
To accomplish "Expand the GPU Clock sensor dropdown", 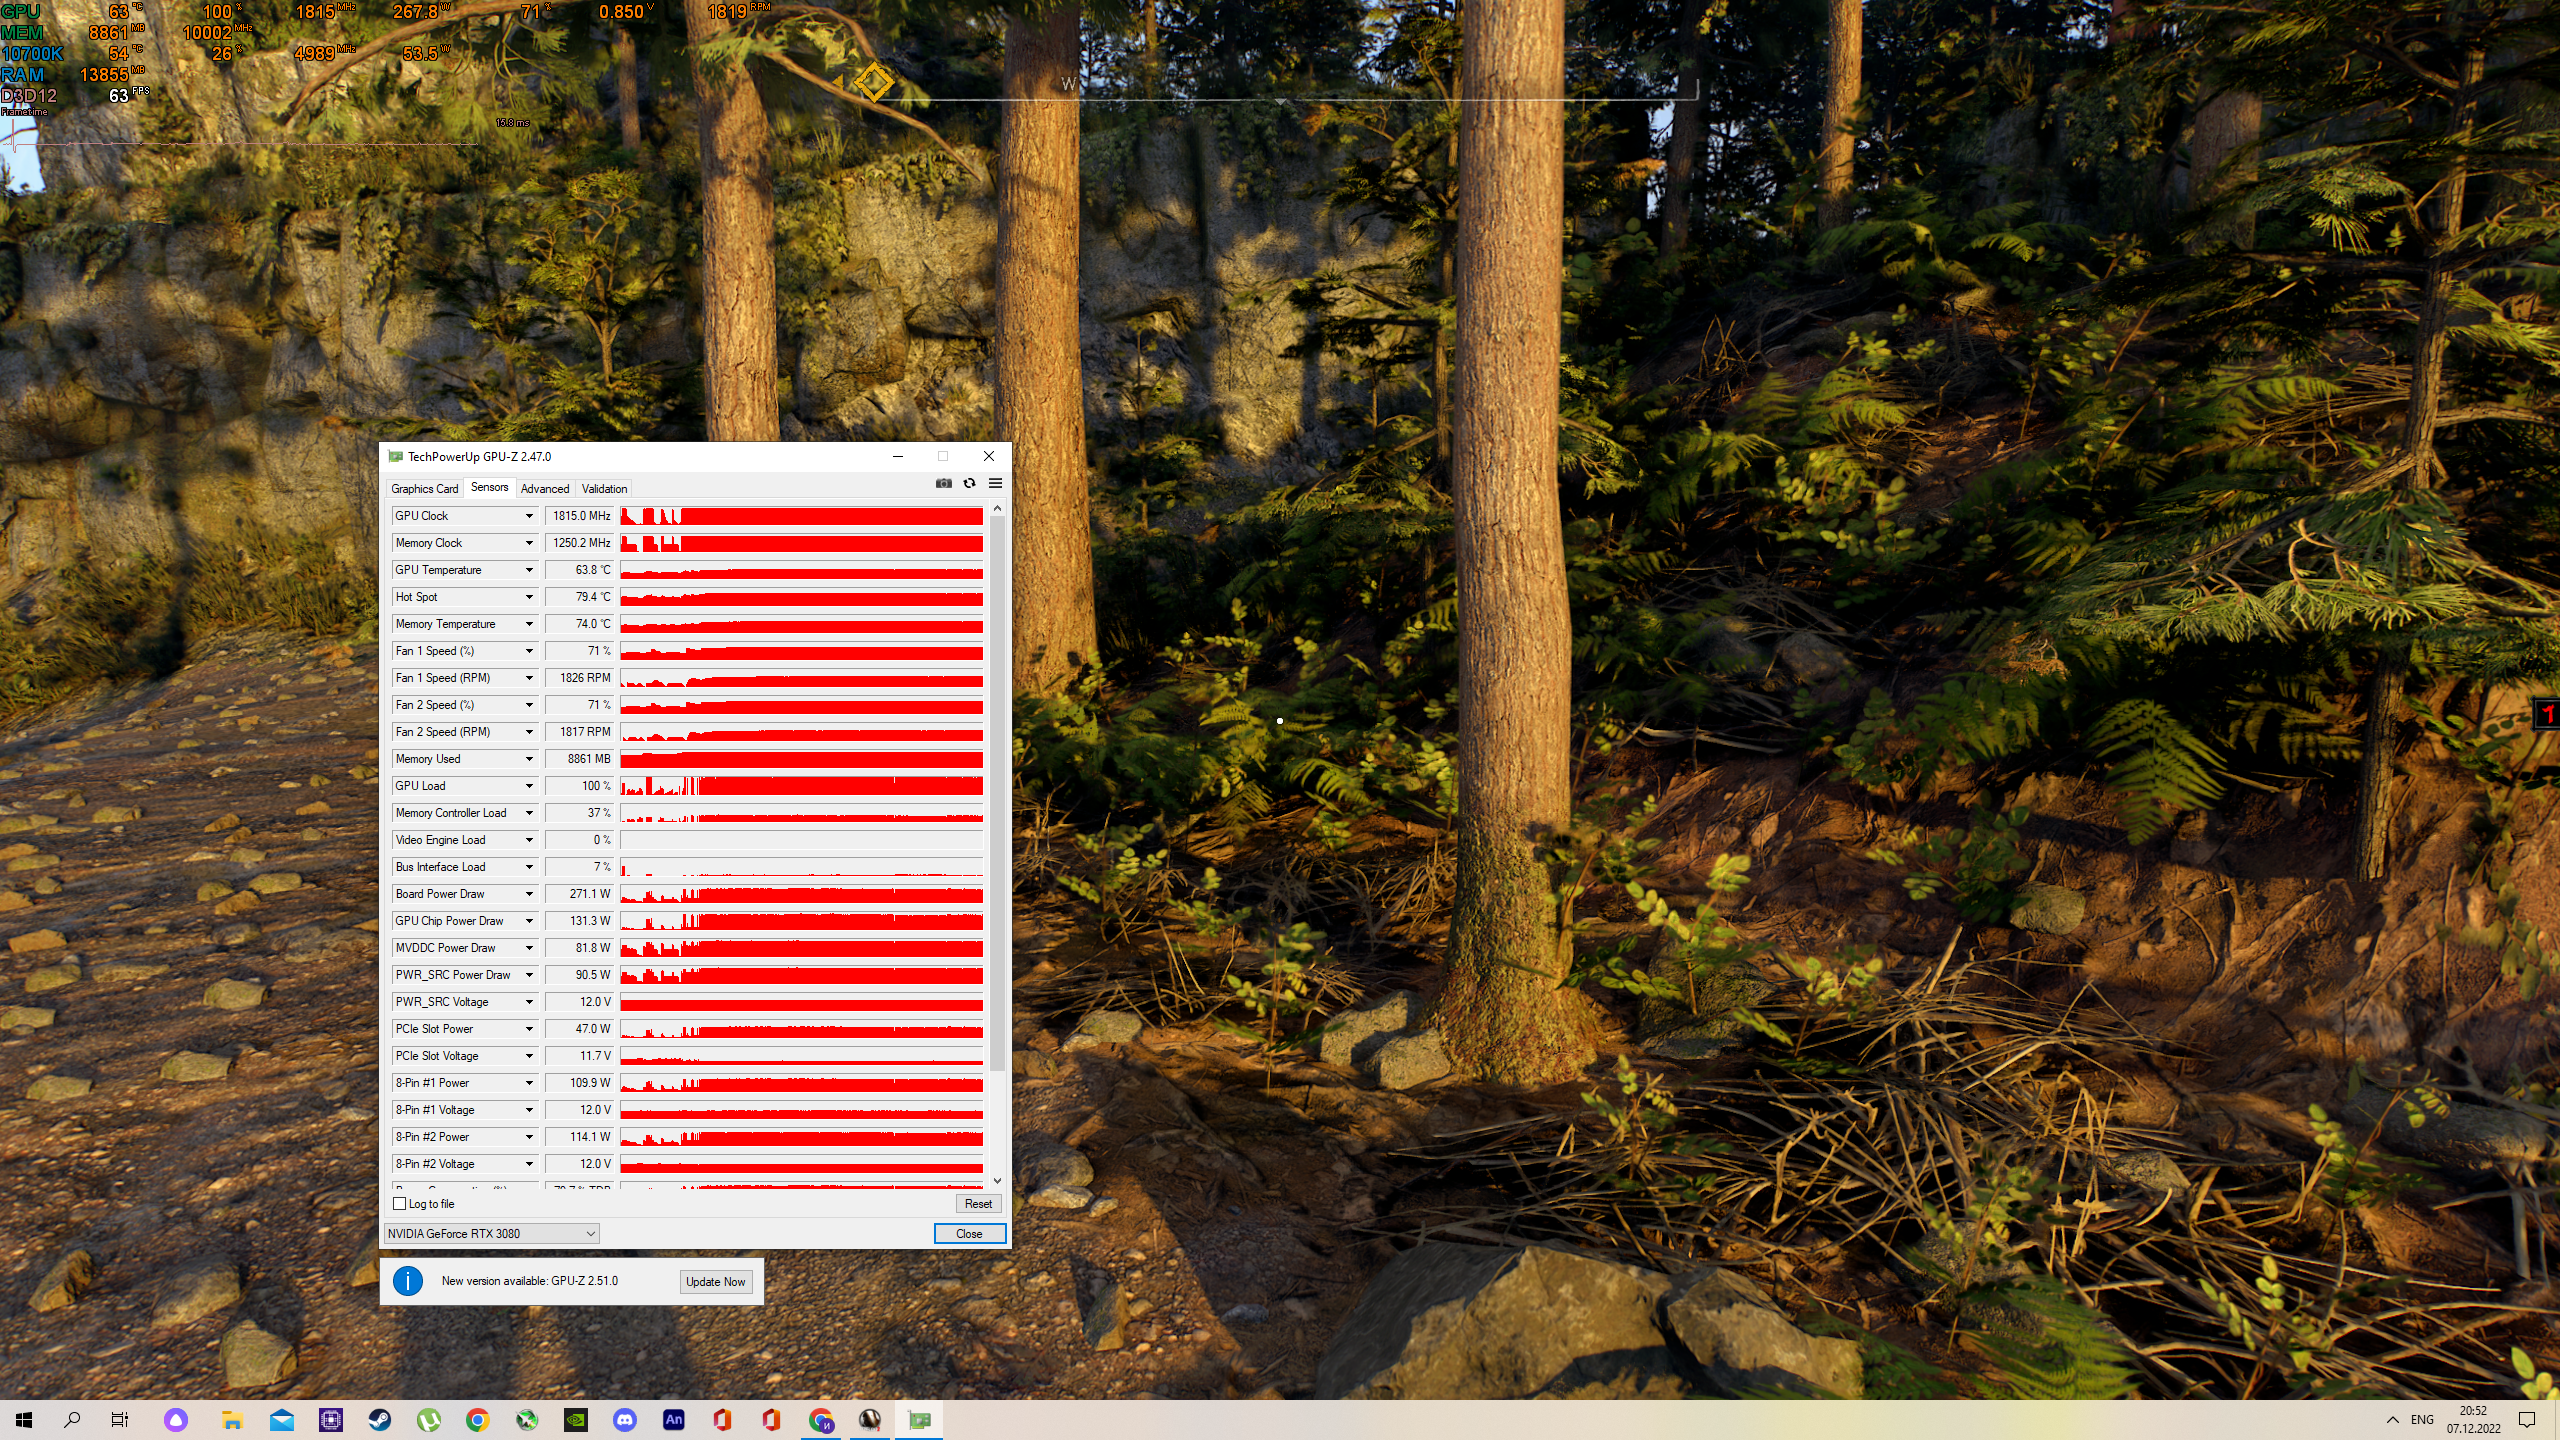I will (x=529, y=516).
